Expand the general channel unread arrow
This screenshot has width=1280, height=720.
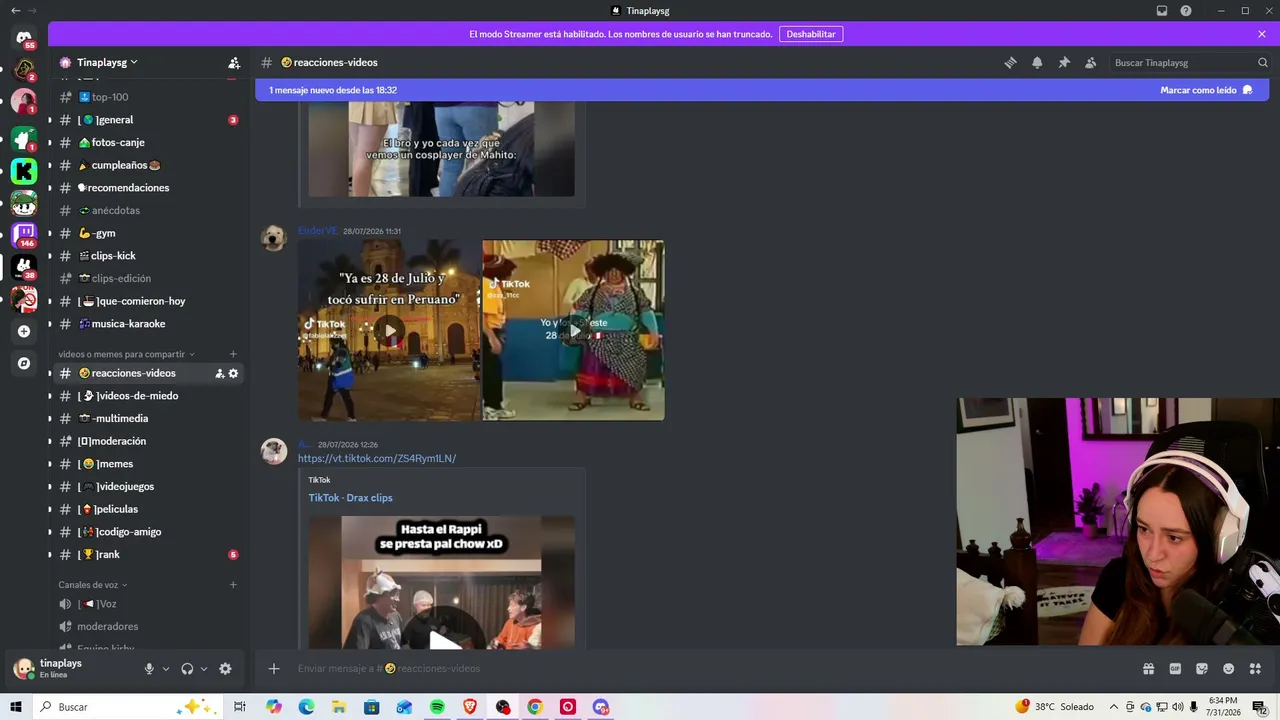49,120
